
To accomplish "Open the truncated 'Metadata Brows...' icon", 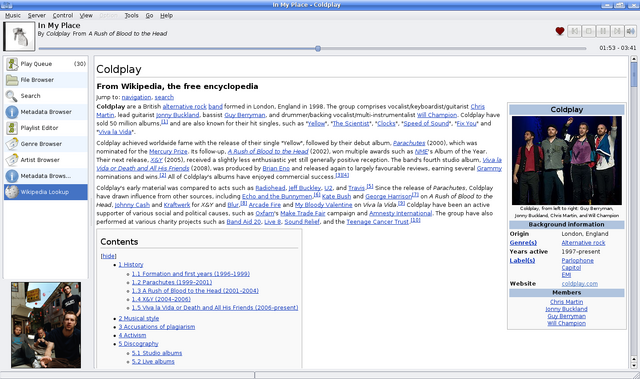I will 12,176.
